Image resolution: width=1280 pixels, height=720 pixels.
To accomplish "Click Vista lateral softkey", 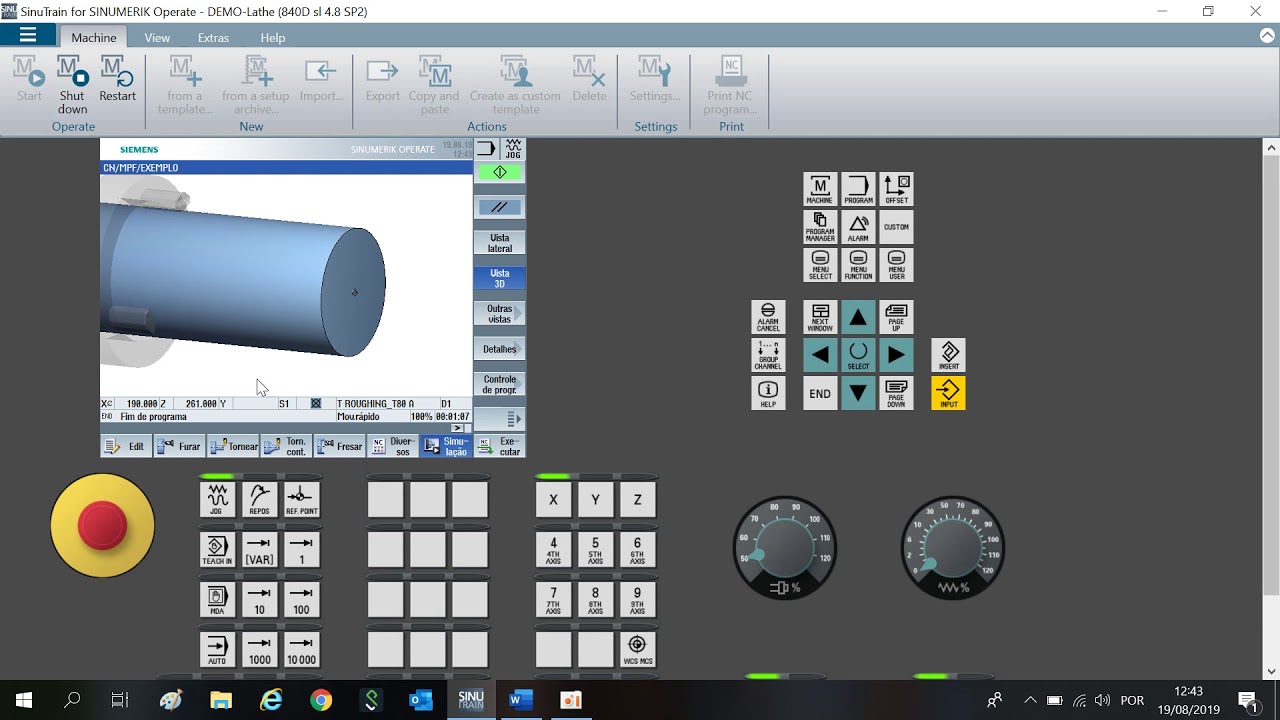I will tap(499, 243).
